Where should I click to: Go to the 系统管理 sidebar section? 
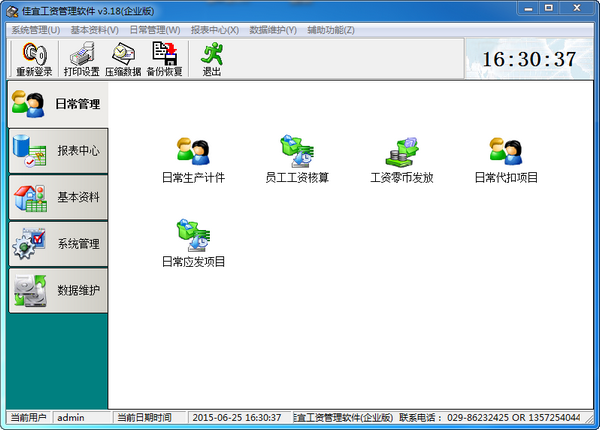coord(58,244)
